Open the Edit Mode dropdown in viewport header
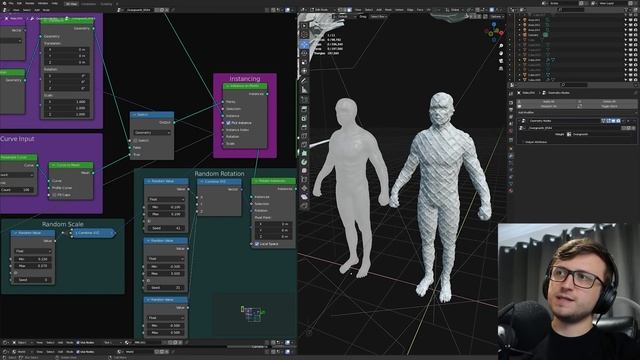This screenshot has height=360, width=640. (x=320, y=10)
